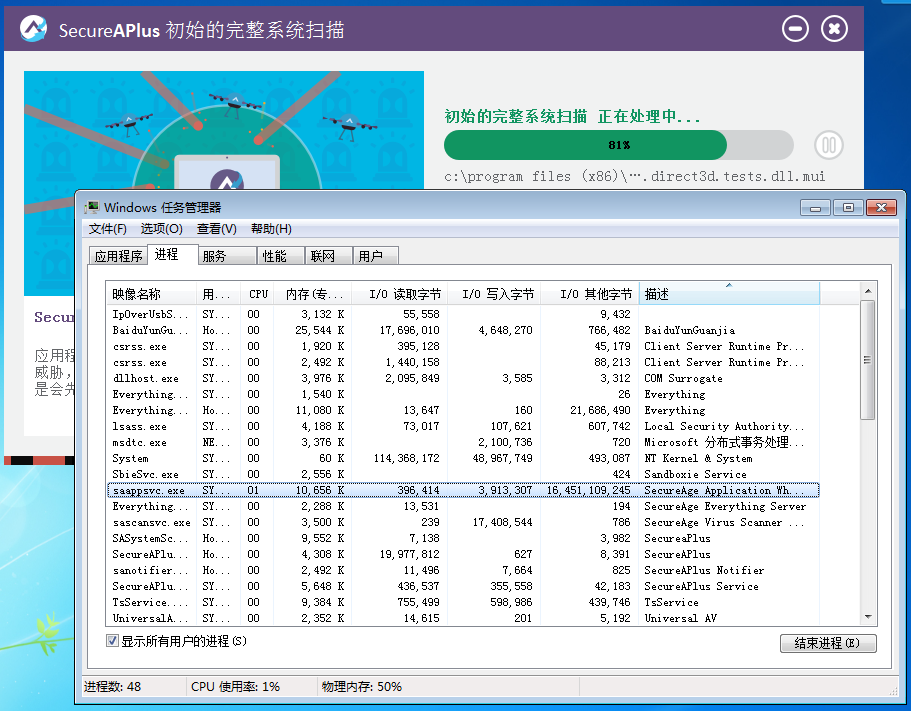
Task: Click the Task Manager icon in title bar
Action: tap(95, 207)
